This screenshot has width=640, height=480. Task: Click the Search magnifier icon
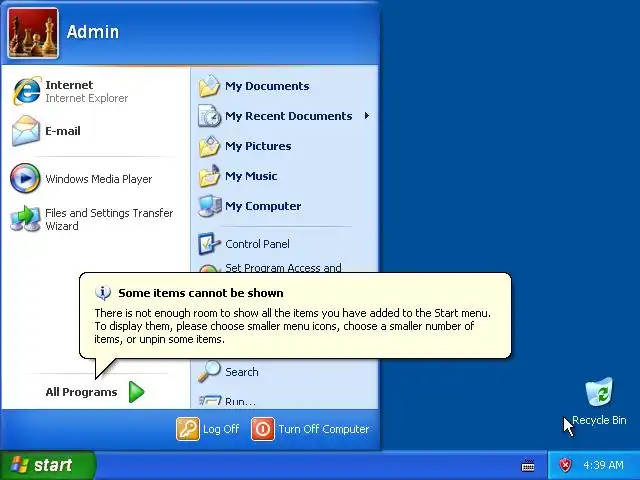pyautogui.click(x=209, y=371)
